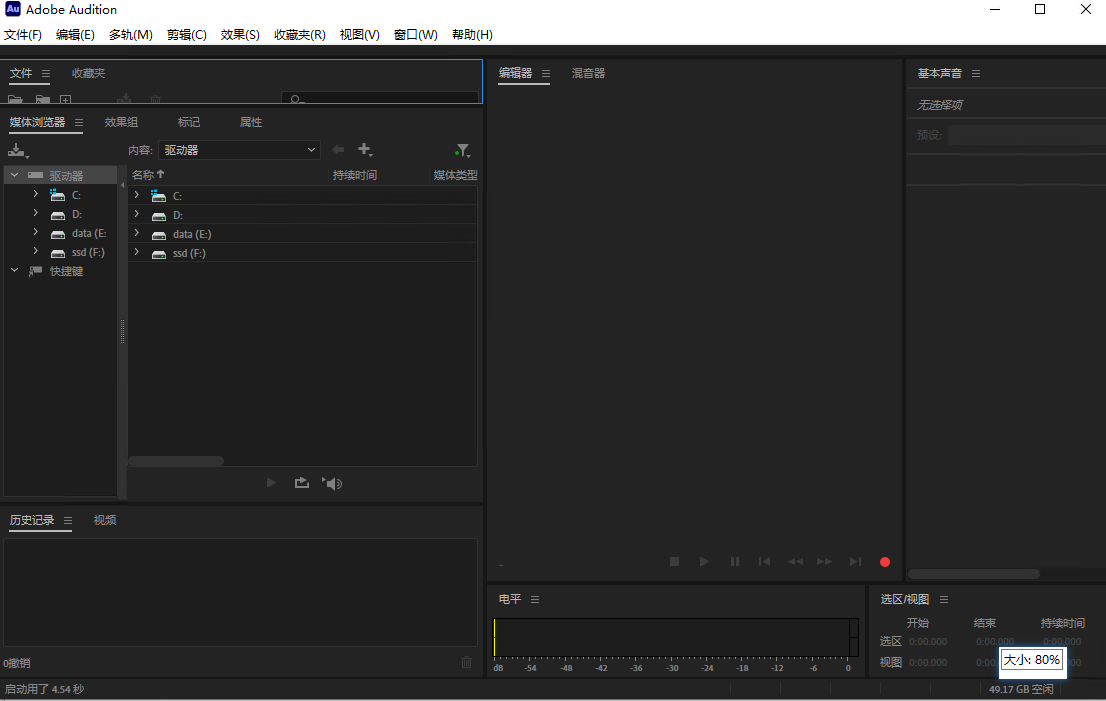
Task: Click the loop playback icon under Media Browser
Action: pyautogui.click(x=302, y=483)
